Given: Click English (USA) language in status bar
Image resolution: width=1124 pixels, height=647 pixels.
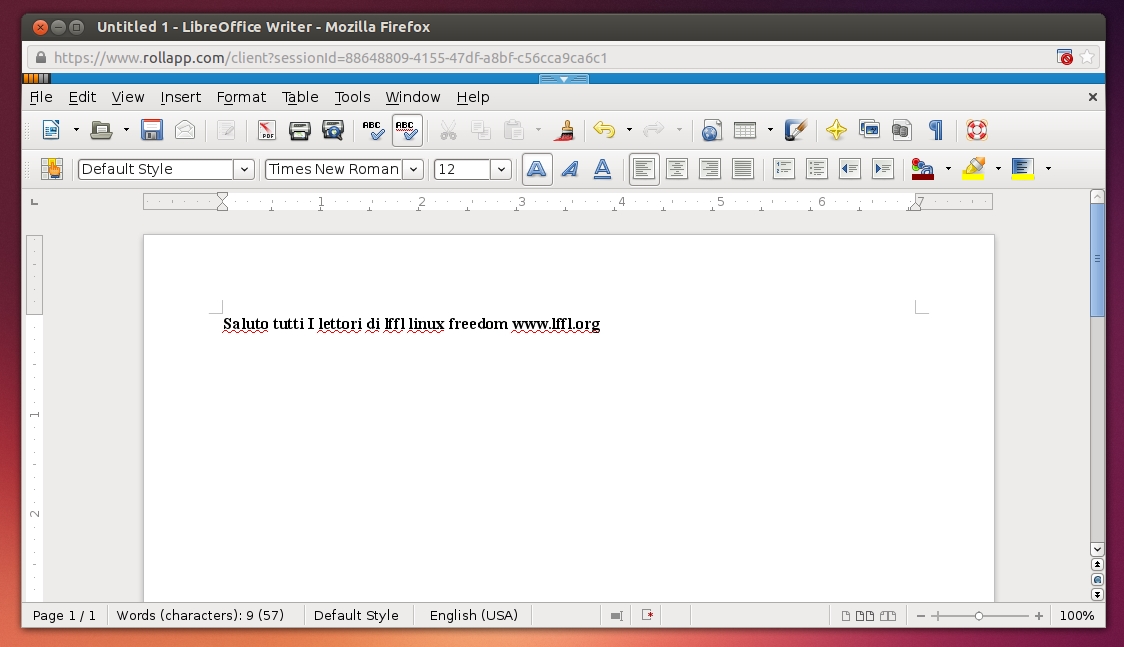Looking at the screenshot, I should point(474,615).
